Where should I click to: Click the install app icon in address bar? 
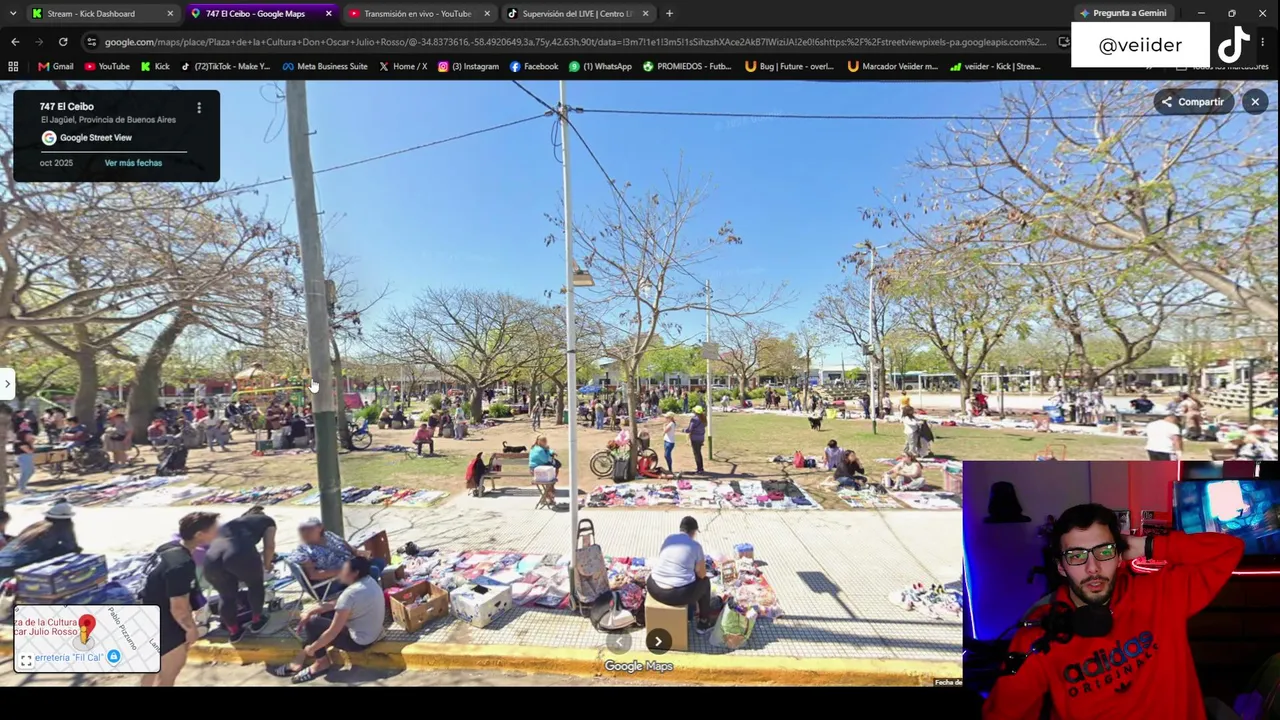pos(1063,42)
